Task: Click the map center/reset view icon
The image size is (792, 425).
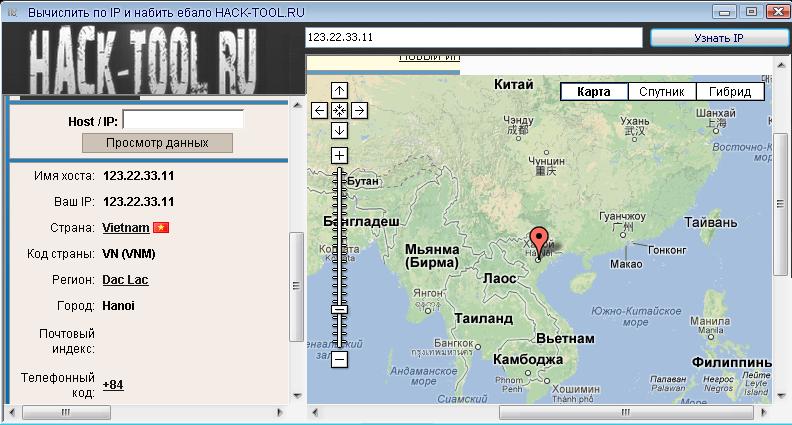Action: point(339,110)
